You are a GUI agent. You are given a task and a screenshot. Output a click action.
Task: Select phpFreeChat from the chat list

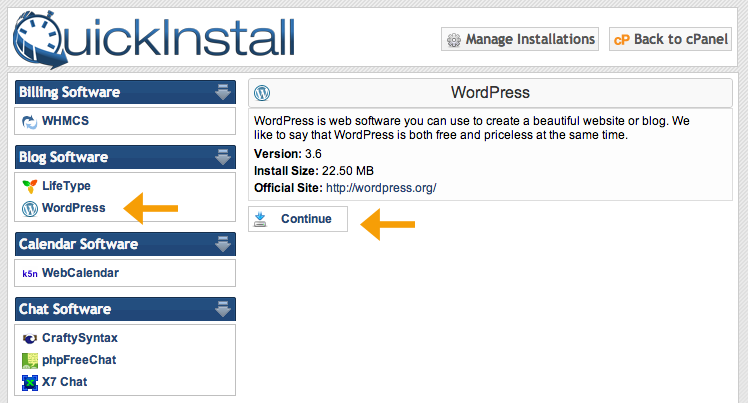coord(79,360)
